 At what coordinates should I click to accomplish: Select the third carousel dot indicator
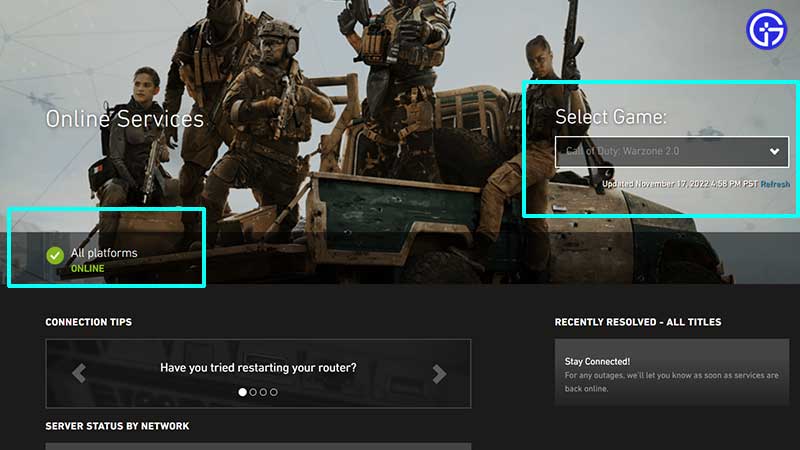pos(263,392)
